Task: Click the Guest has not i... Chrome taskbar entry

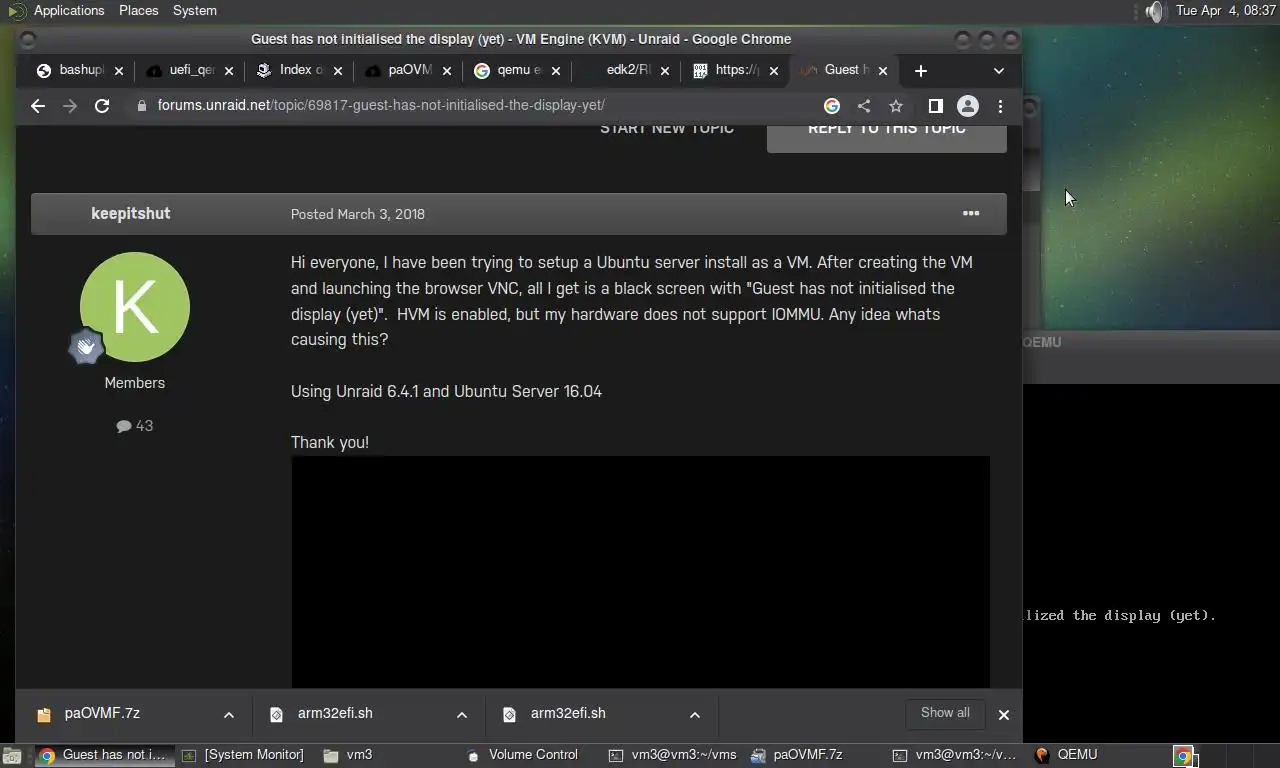Action: click(x=103, y=755)
